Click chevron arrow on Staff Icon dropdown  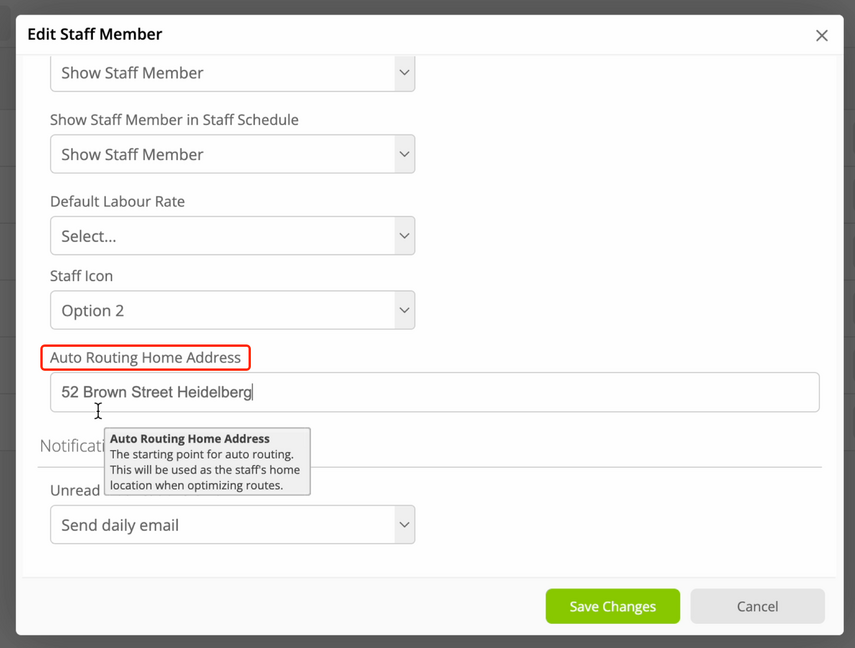(x=404, y=310)
